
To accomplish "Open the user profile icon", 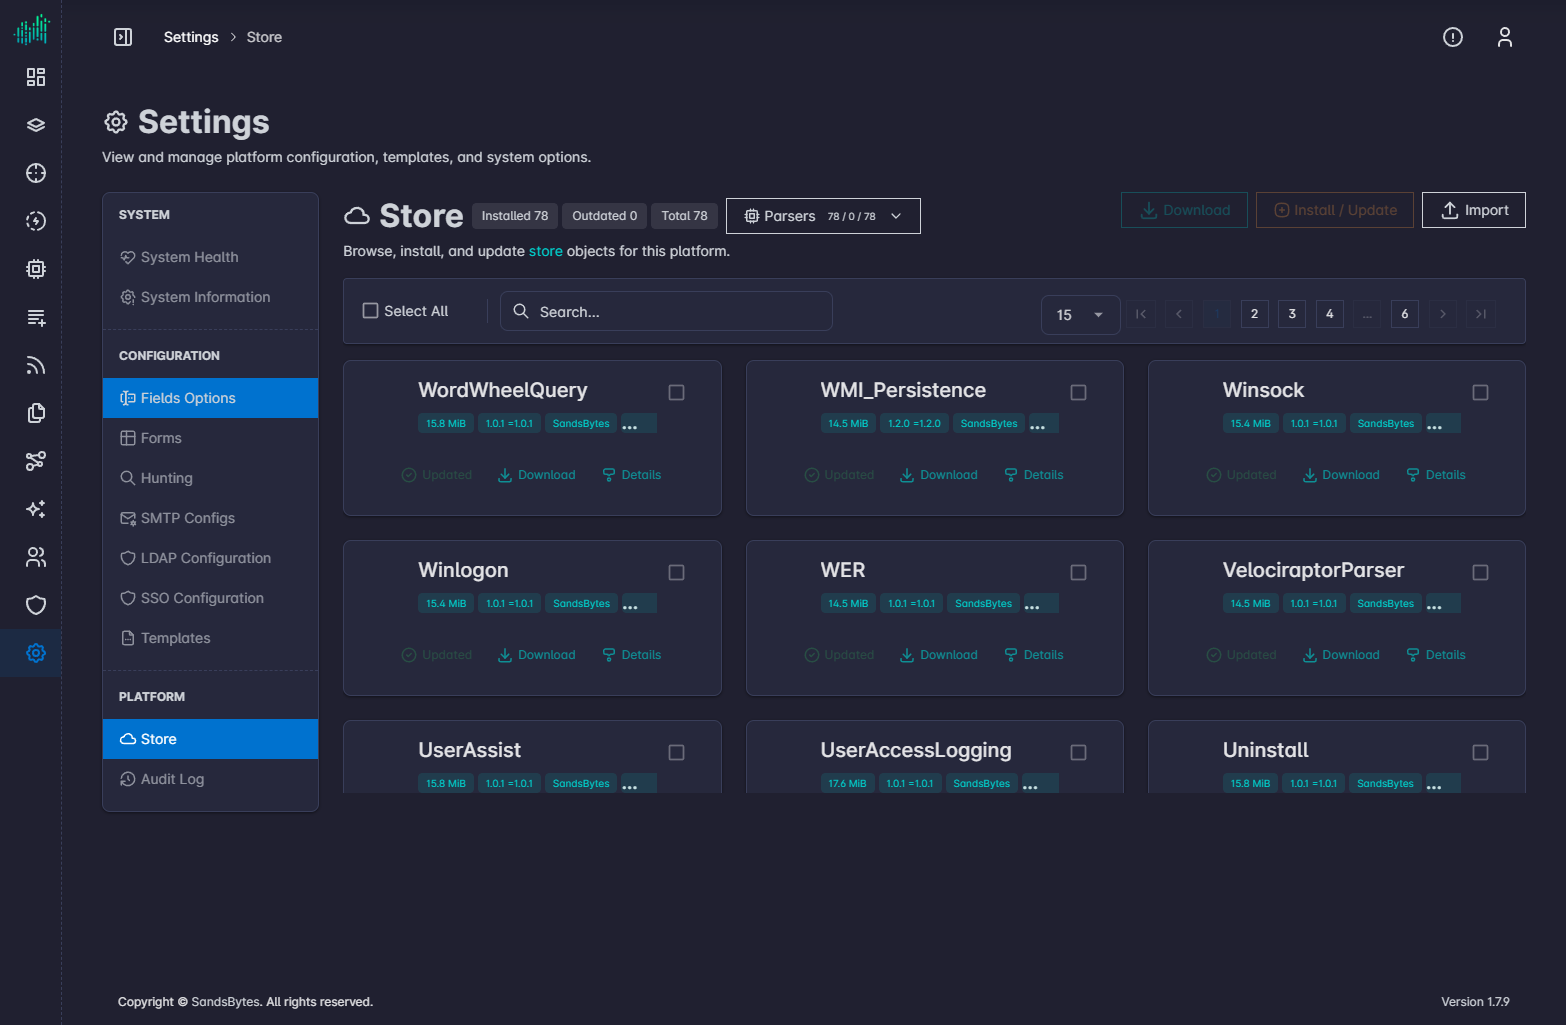I will tap(1505, 37).
